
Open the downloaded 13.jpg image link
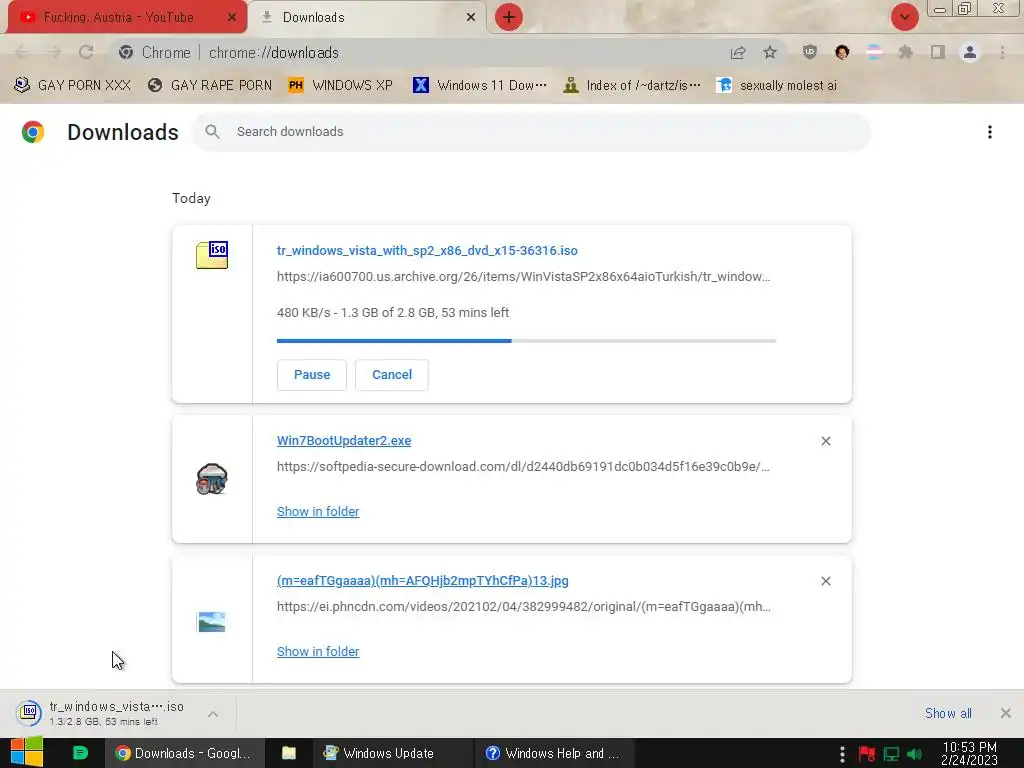click(x=423, y=581)
